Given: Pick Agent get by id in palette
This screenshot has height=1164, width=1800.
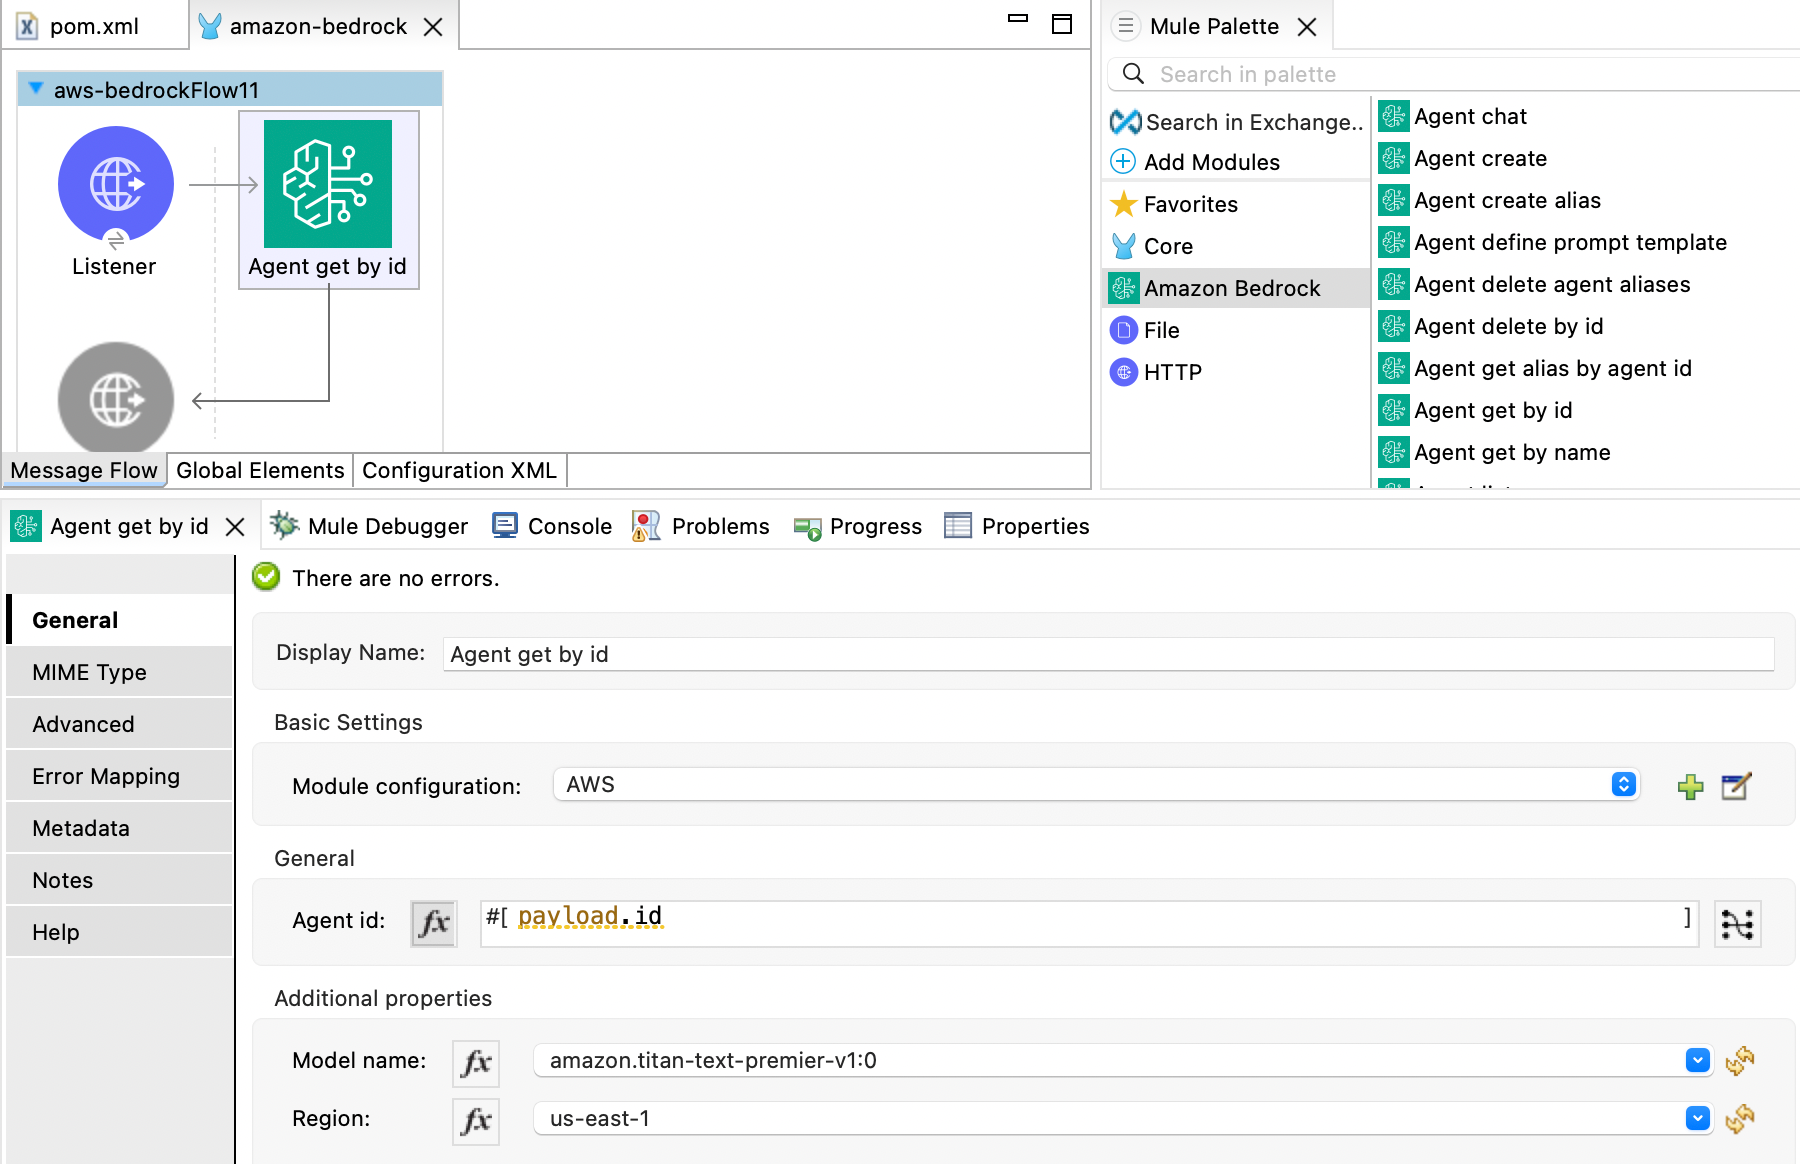Looking at the screenshot, I should (1476, 411).
